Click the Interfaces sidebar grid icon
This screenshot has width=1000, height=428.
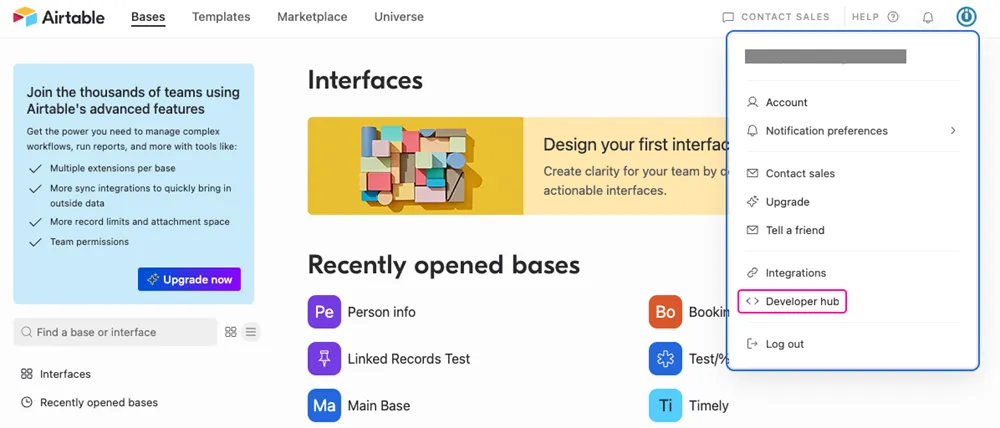coord(27,374)
